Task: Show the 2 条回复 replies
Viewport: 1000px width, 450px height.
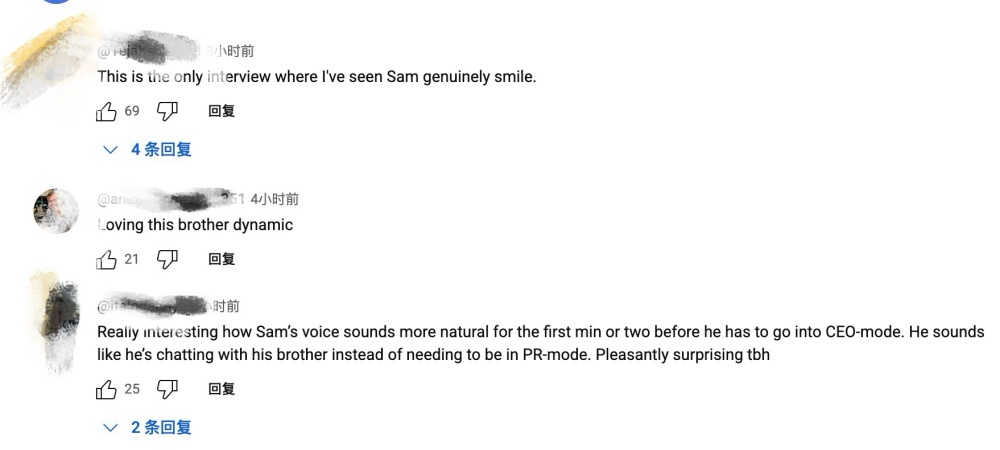Action: point(148,427)
